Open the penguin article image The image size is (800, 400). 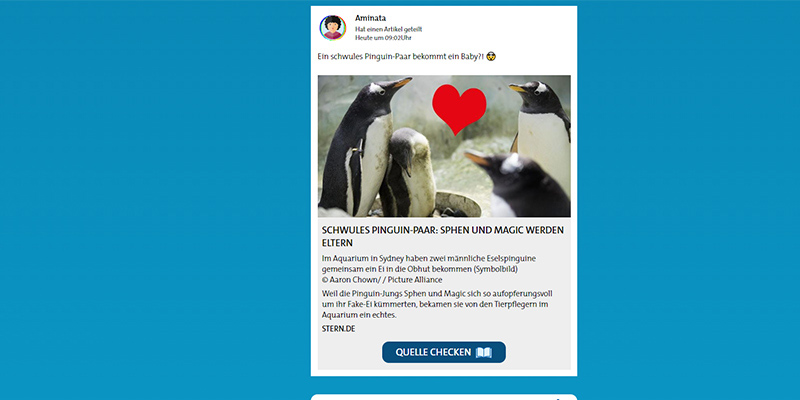point(444,146)
